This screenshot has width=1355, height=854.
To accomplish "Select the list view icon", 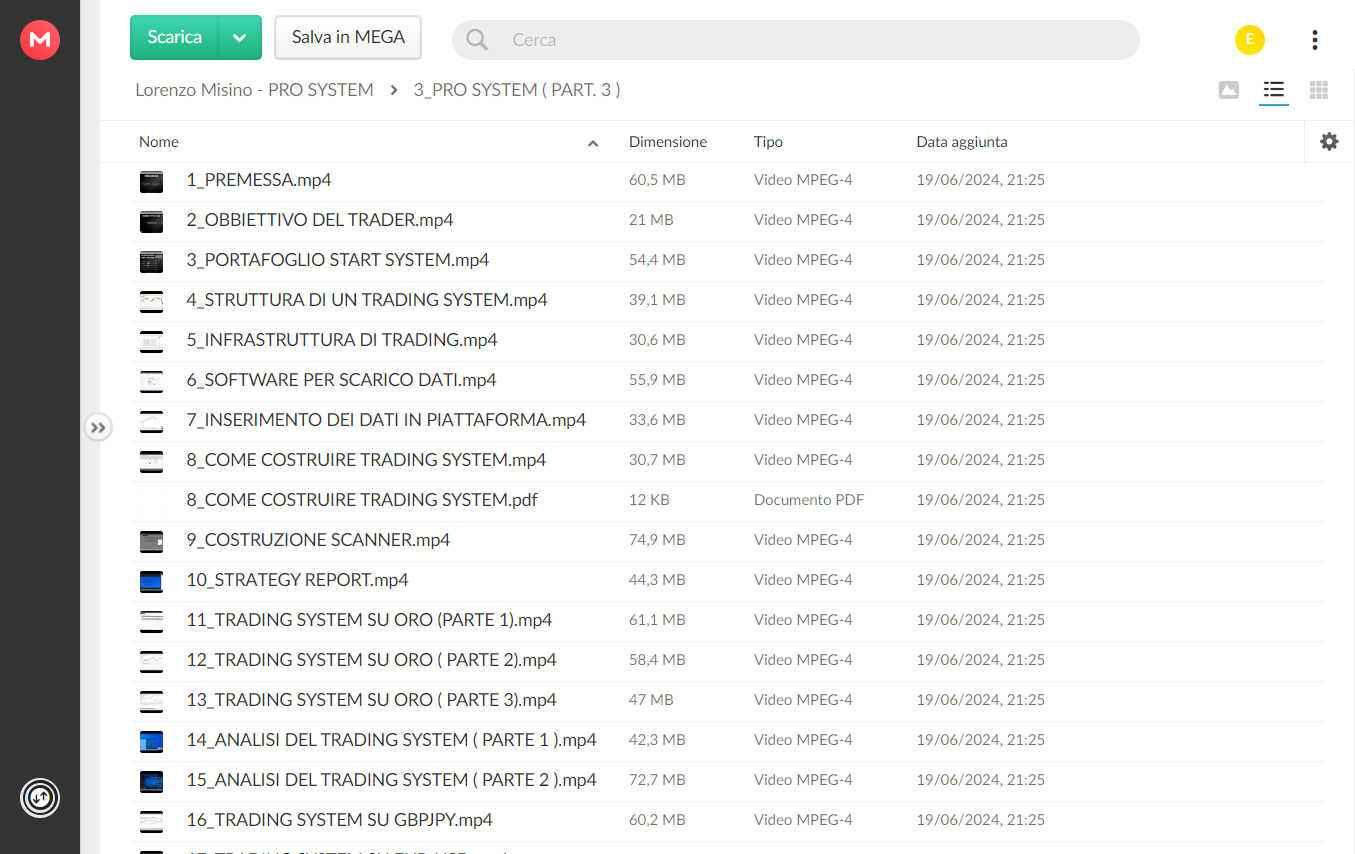I will (x=1274, y=90).
